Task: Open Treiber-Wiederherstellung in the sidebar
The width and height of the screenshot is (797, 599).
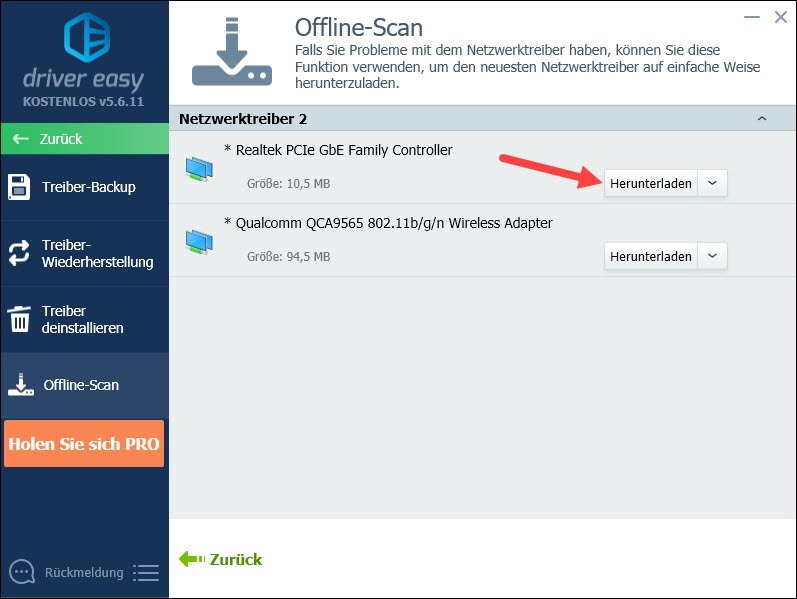Action: [x=85, y=253]
